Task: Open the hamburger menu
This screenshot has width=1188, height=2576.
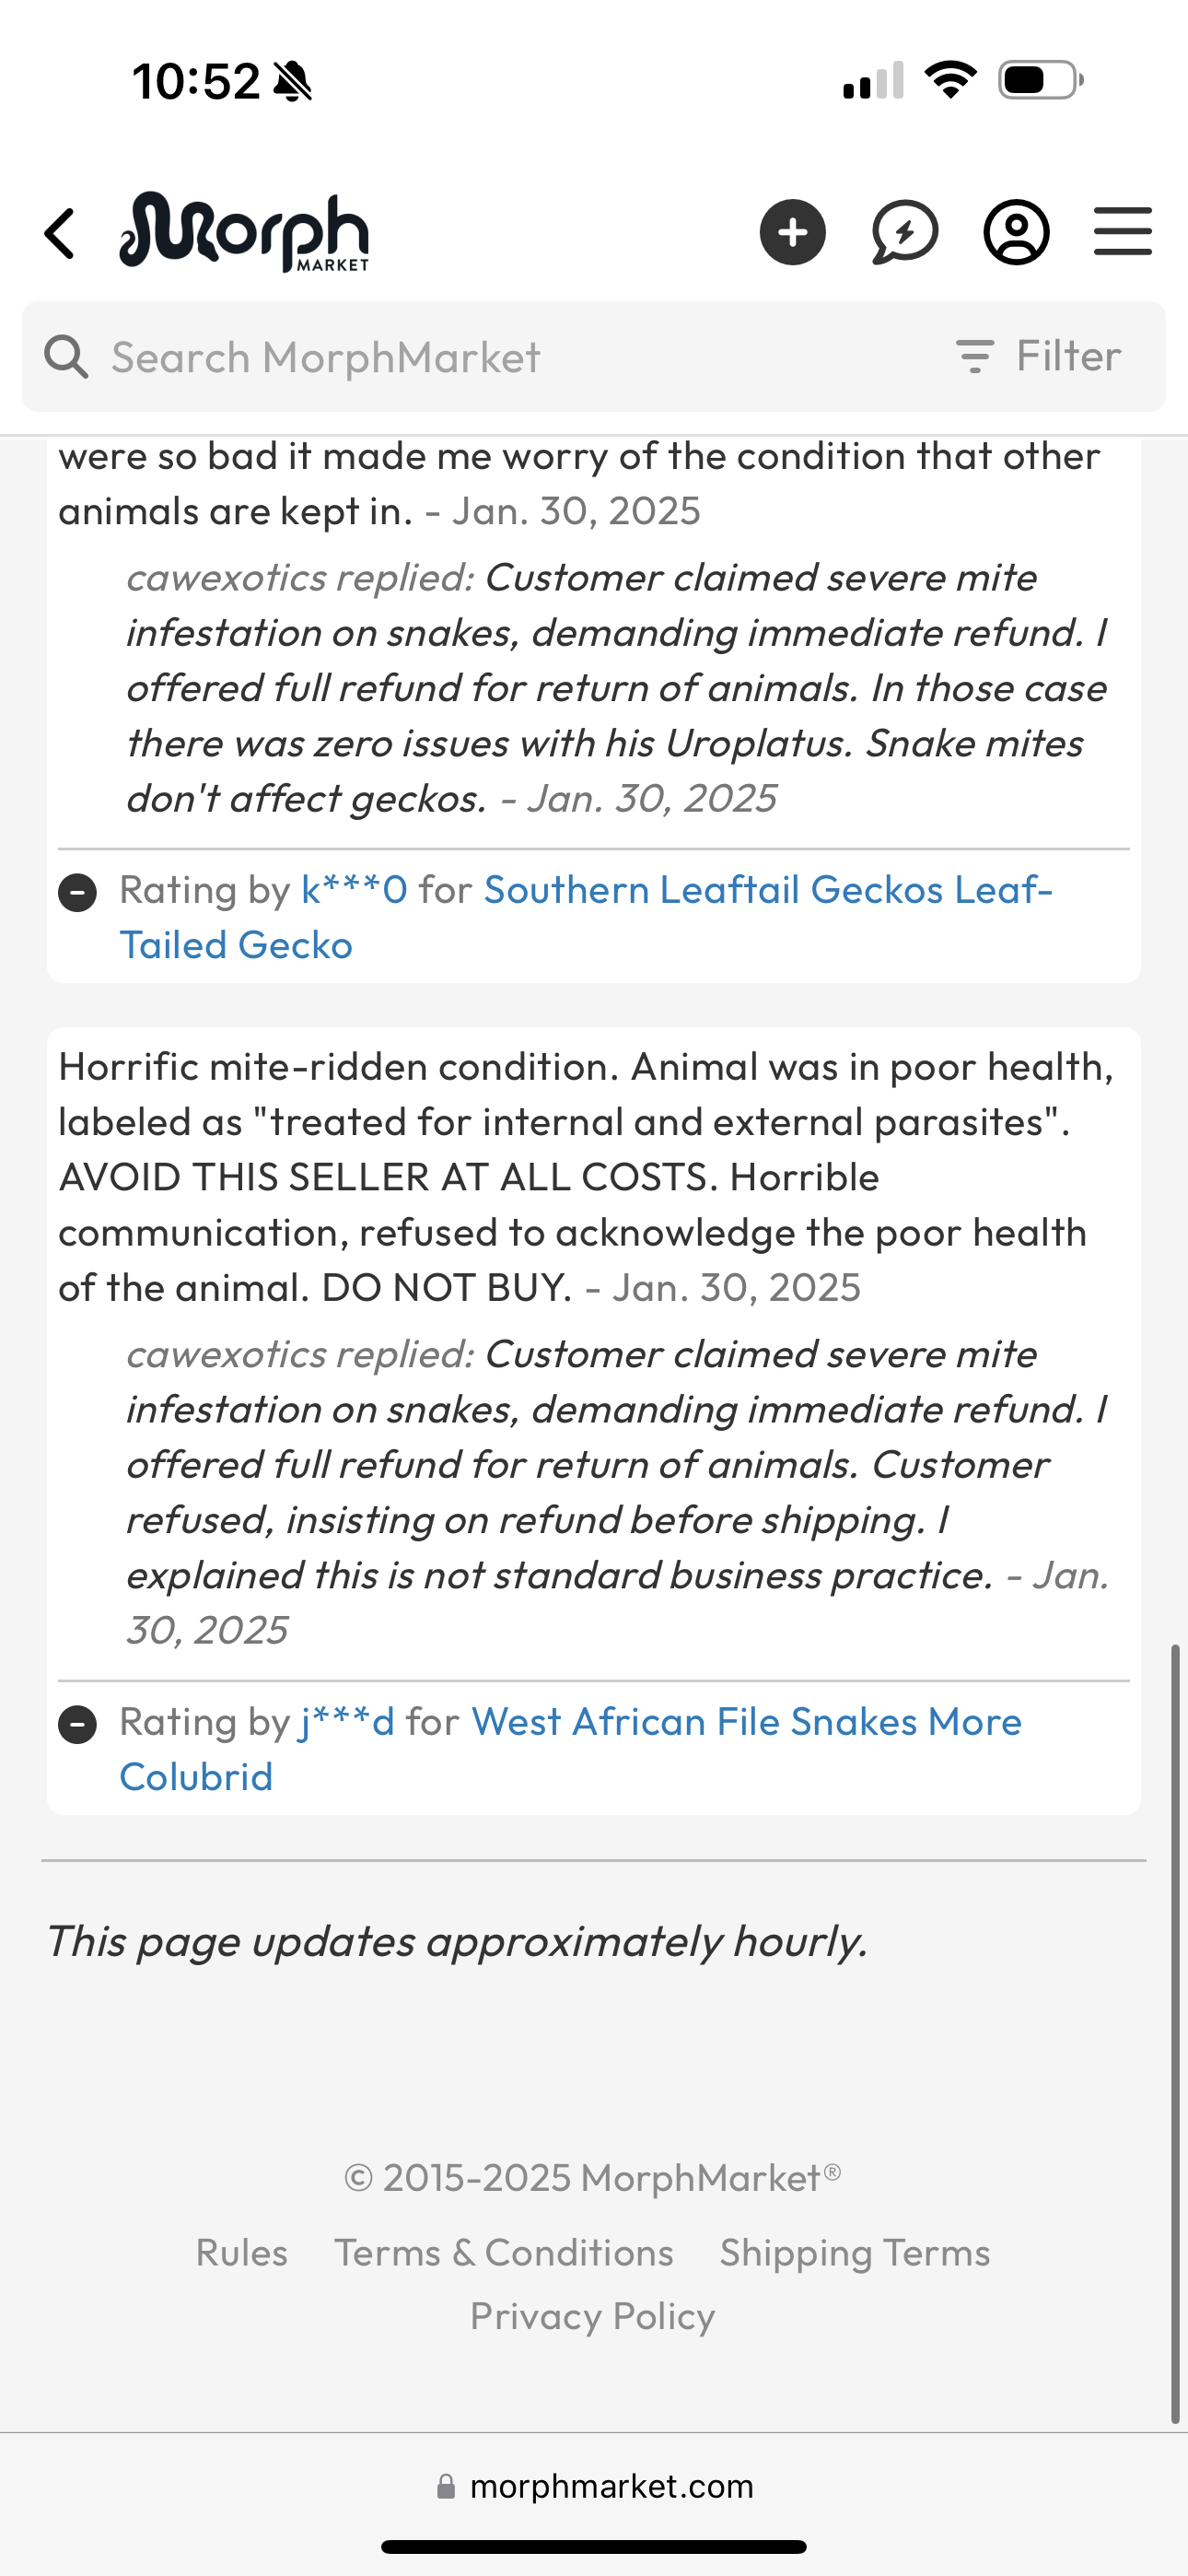Action: (x=1122, y=232)
